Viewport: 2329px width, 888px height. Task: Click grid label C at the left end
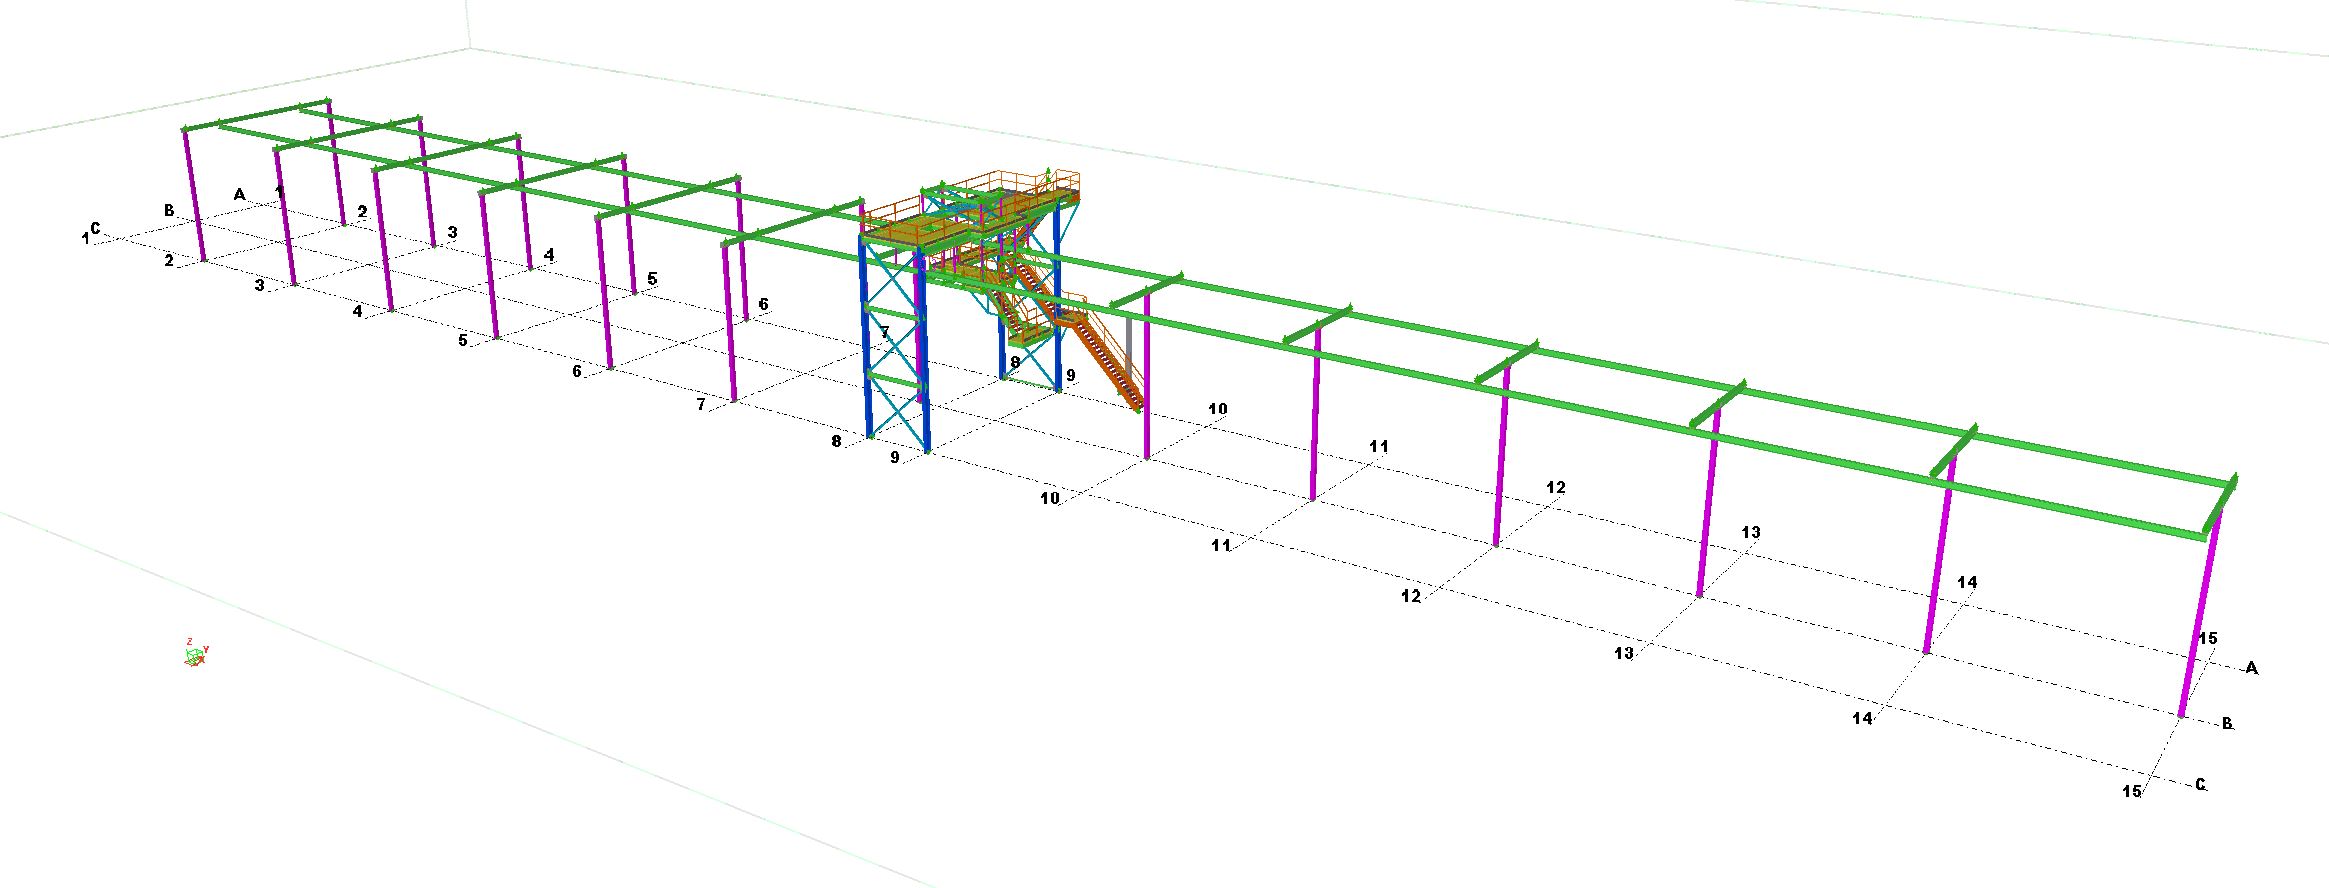tap(95, 229)
